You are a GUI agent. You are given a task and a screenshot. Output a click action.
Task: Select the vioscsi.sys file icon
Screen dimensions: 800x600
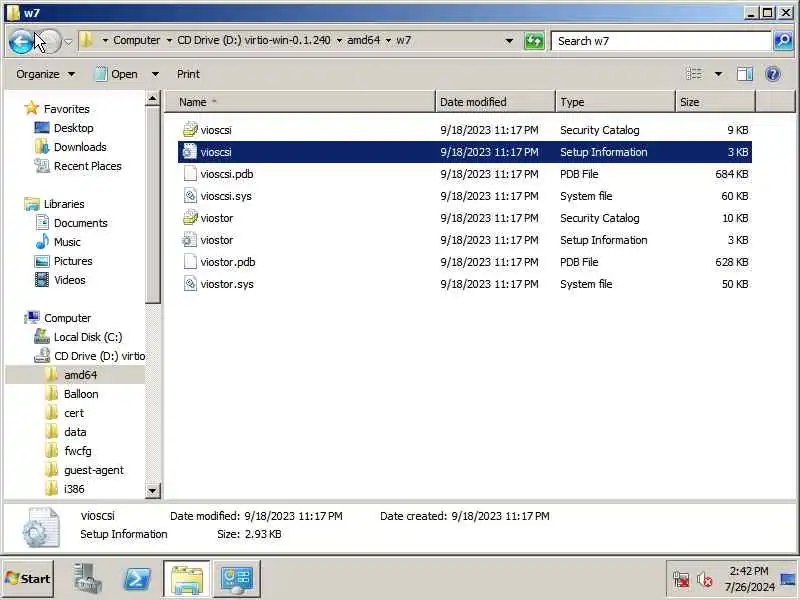pos(190,195)
